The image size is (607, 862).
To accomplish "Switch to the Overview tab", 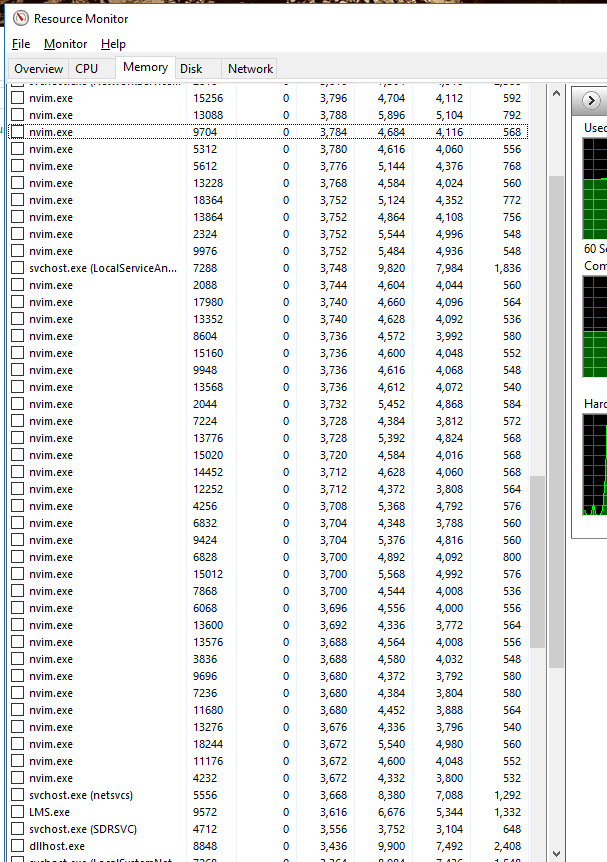I will [x=38, y=69].
